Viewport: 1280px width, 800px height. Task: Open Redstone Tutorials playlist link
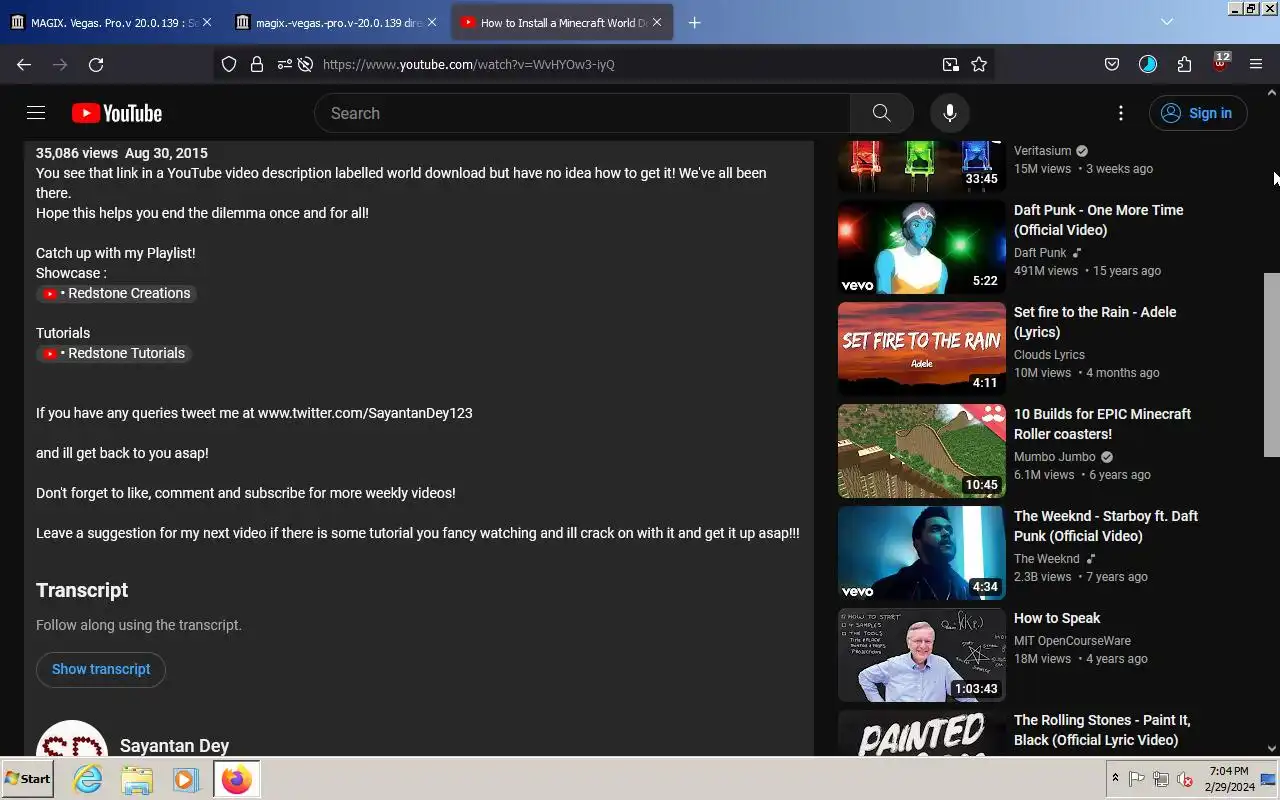coord(113,353)
